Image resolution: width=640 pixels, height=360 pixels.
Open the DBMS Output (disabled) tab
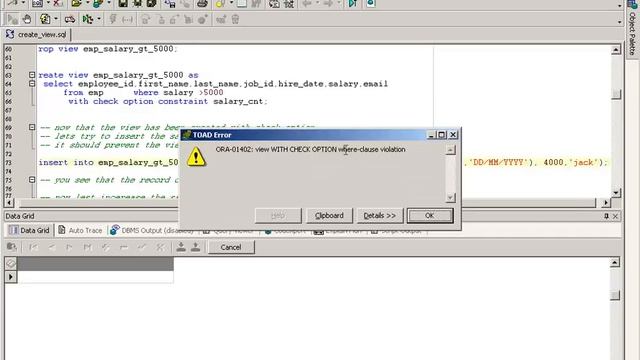pyautogui.click(x=152, y=230)
